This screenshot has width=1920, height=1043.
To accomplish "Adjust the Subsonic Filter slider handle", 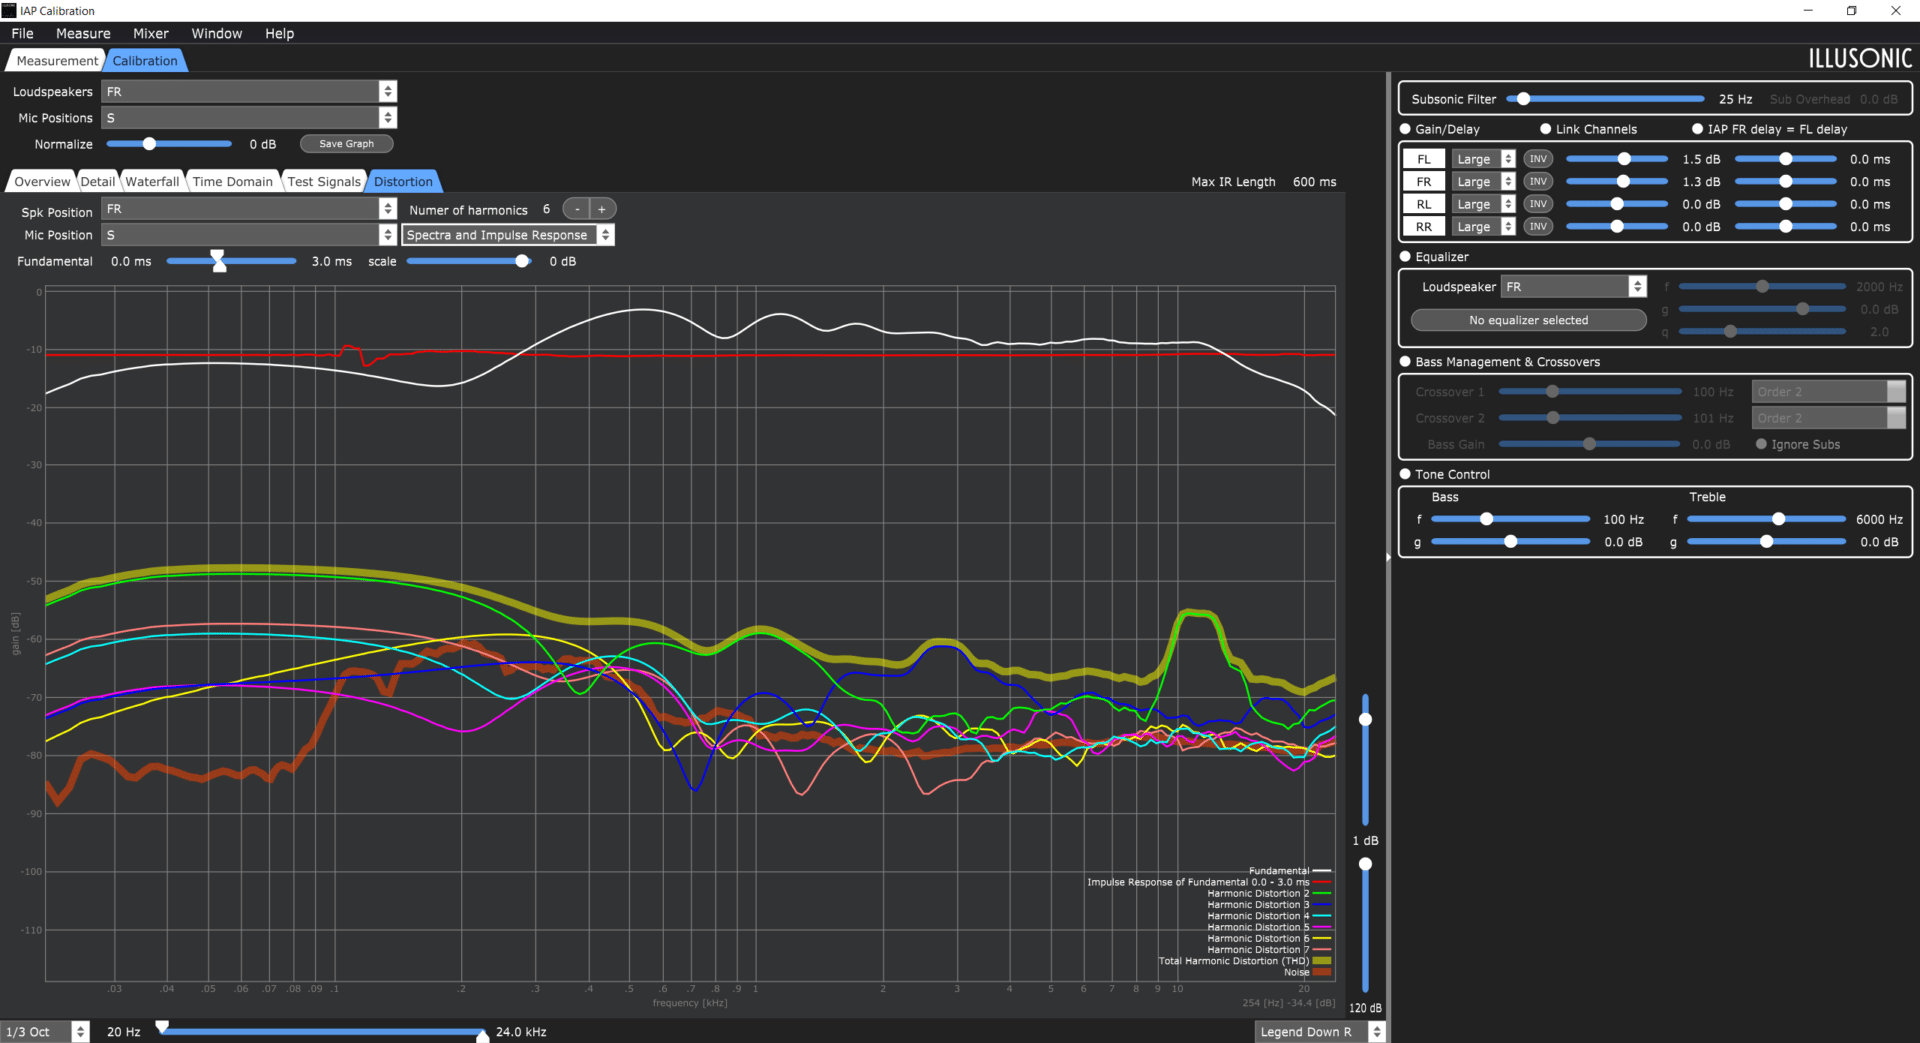I will [x=1523, y=99].
